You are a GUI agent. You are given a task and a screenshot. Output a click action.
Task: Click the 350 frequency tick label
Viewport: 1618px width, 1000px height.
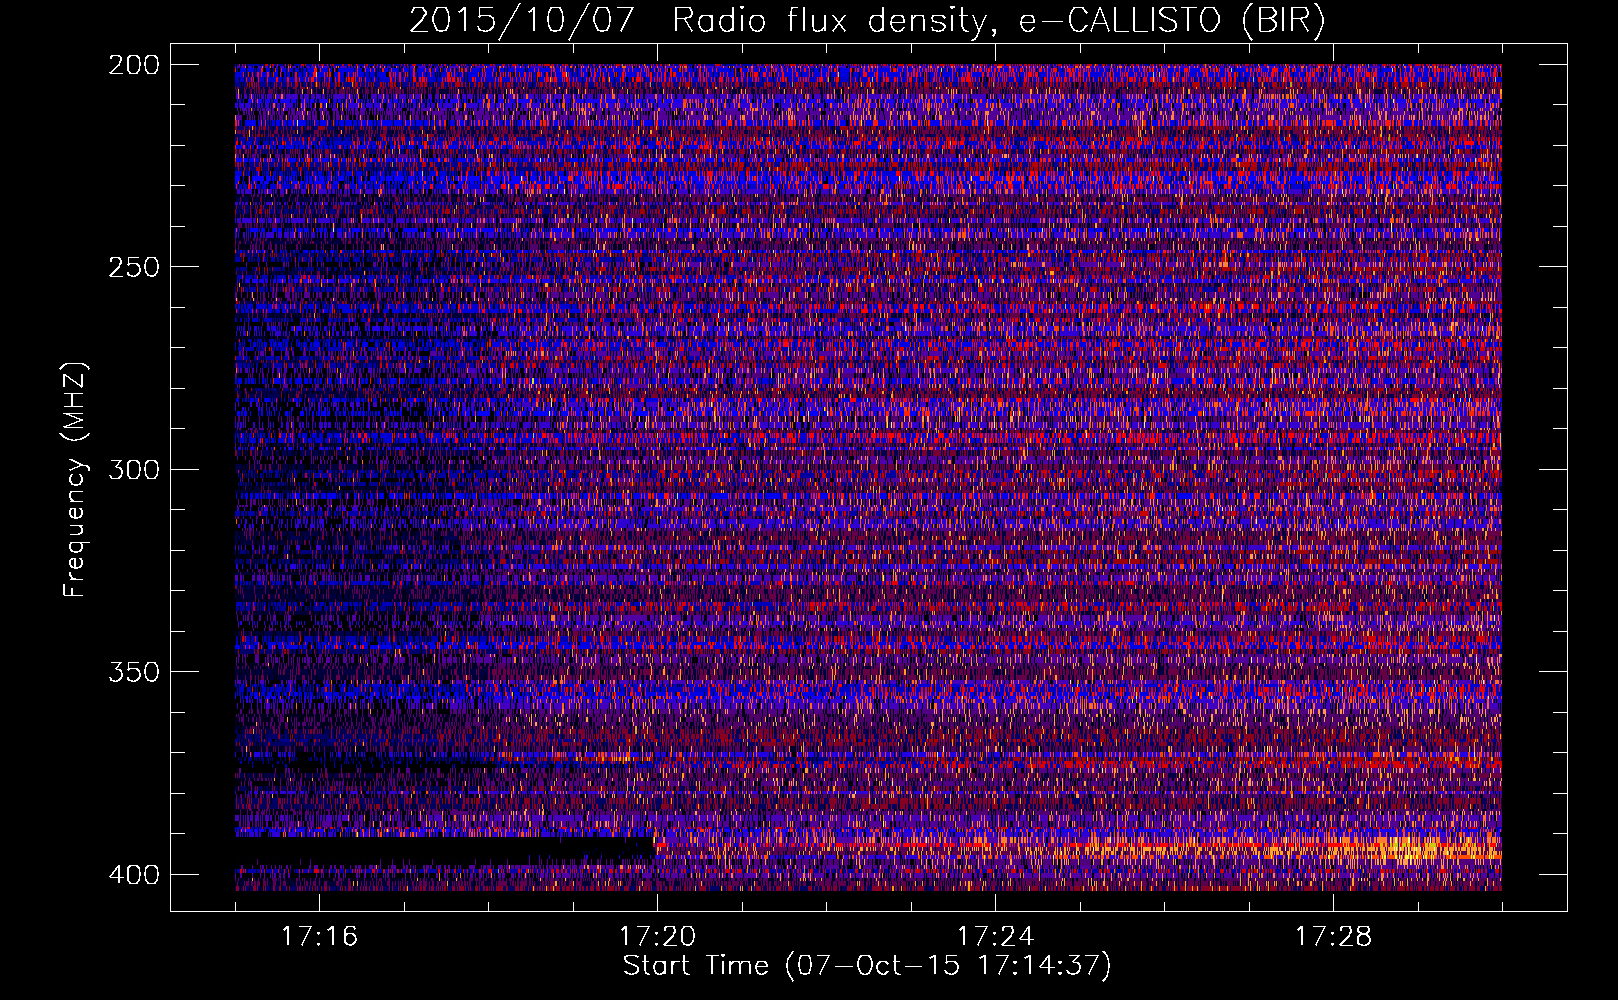[133, 671]
